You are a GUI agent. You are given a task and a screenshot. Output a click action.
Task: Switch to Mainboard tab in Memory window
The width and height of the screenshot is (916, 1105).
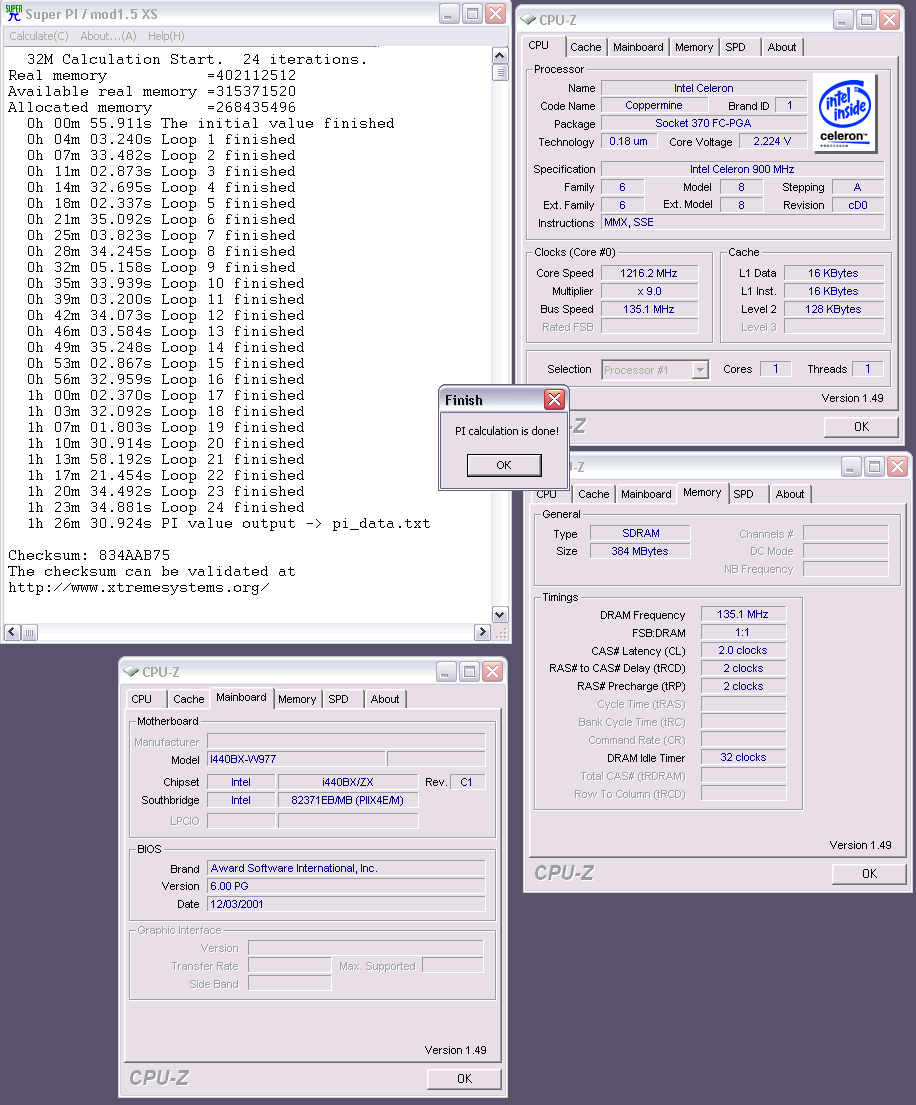[x=645, y=494]
